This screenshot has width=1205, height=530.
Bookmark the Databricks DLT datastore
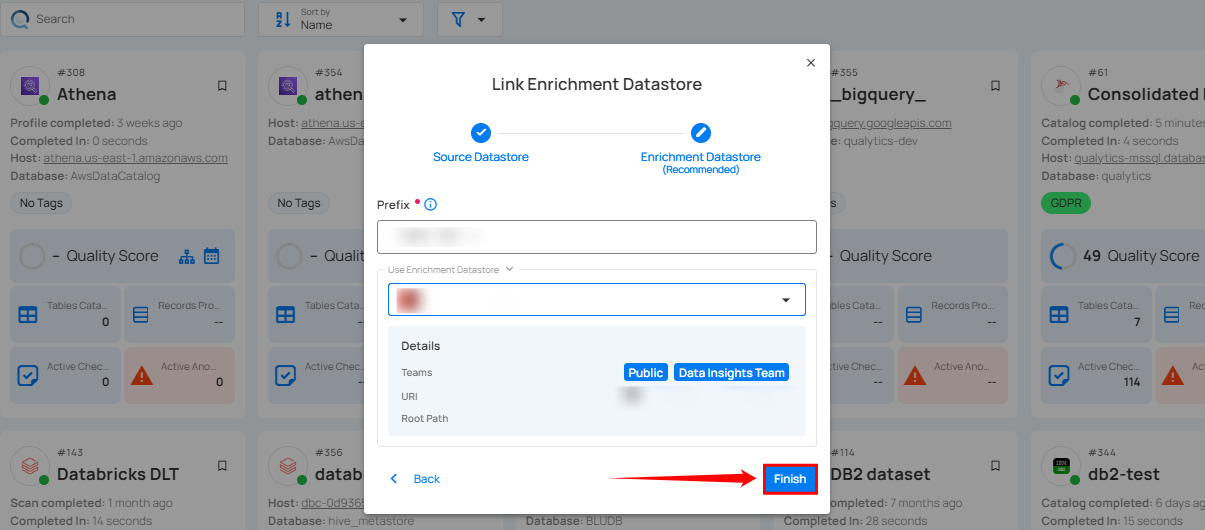click(x=222, y=466)
